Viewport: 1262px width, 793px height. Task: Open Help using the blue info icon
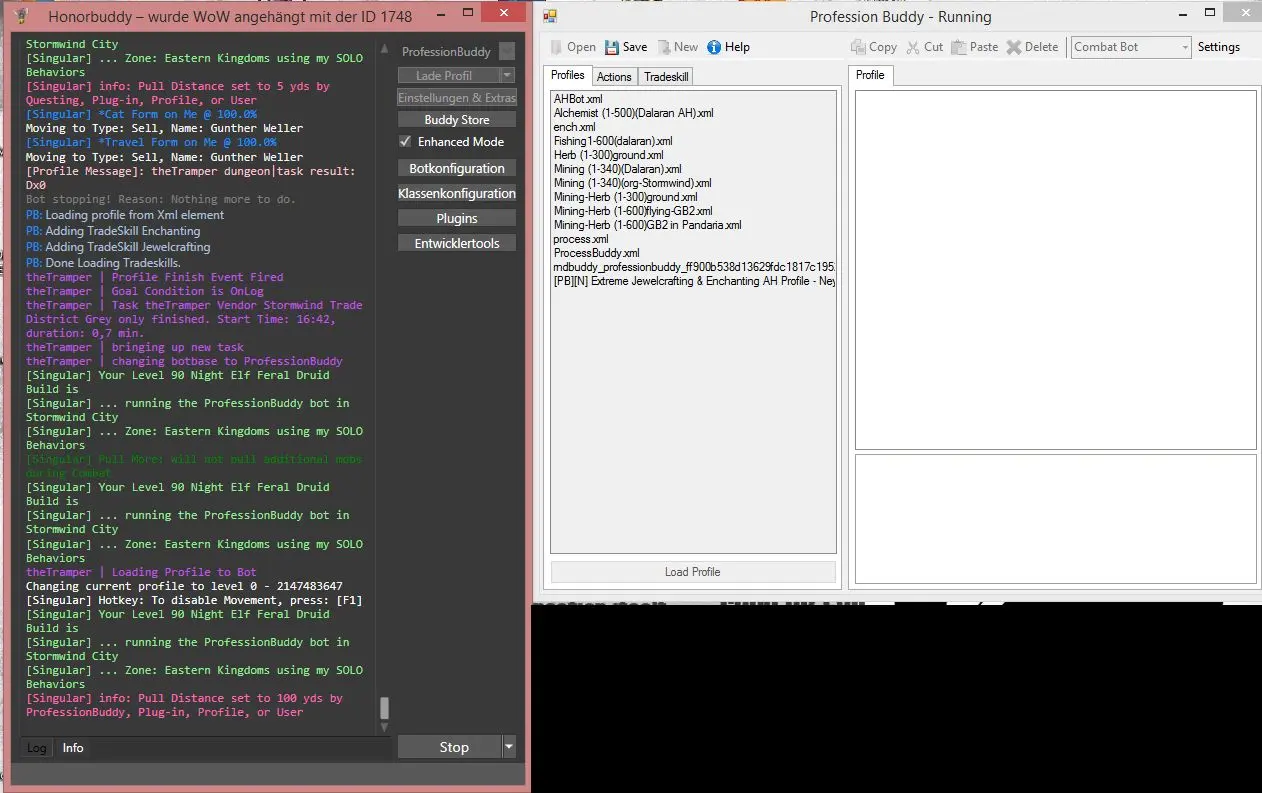[714, 47]
